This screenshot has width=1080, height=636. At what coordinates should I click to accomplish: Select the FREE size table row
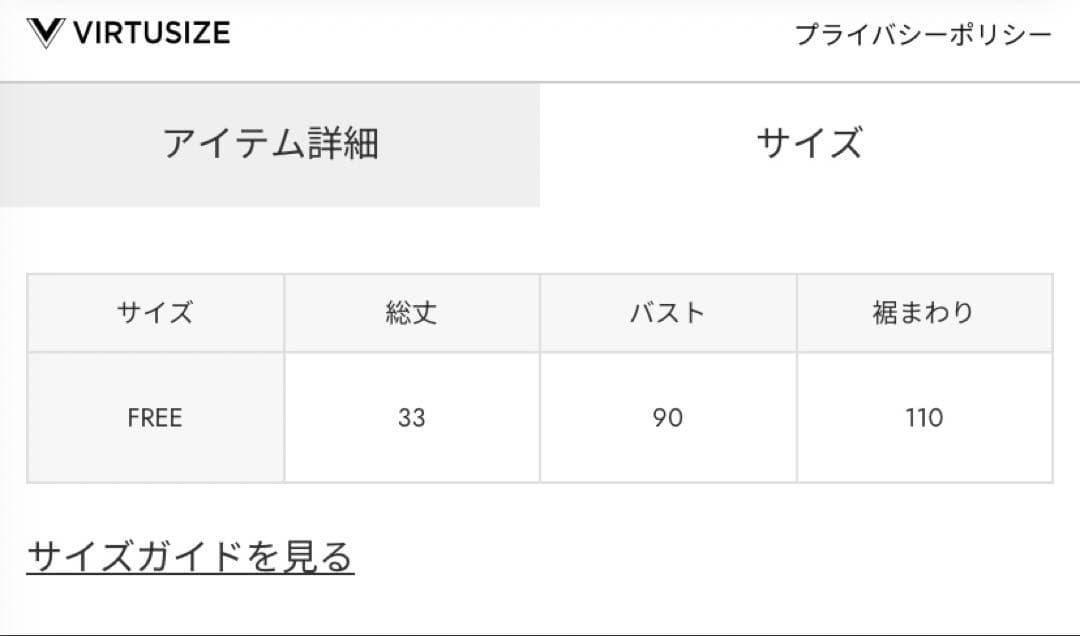[540, 417]
